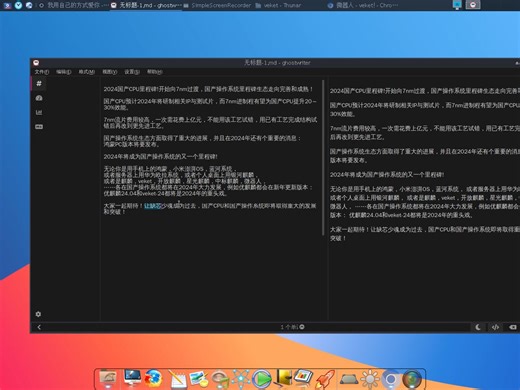Click the ghostwriter app icon in title bar

point(36,63)
